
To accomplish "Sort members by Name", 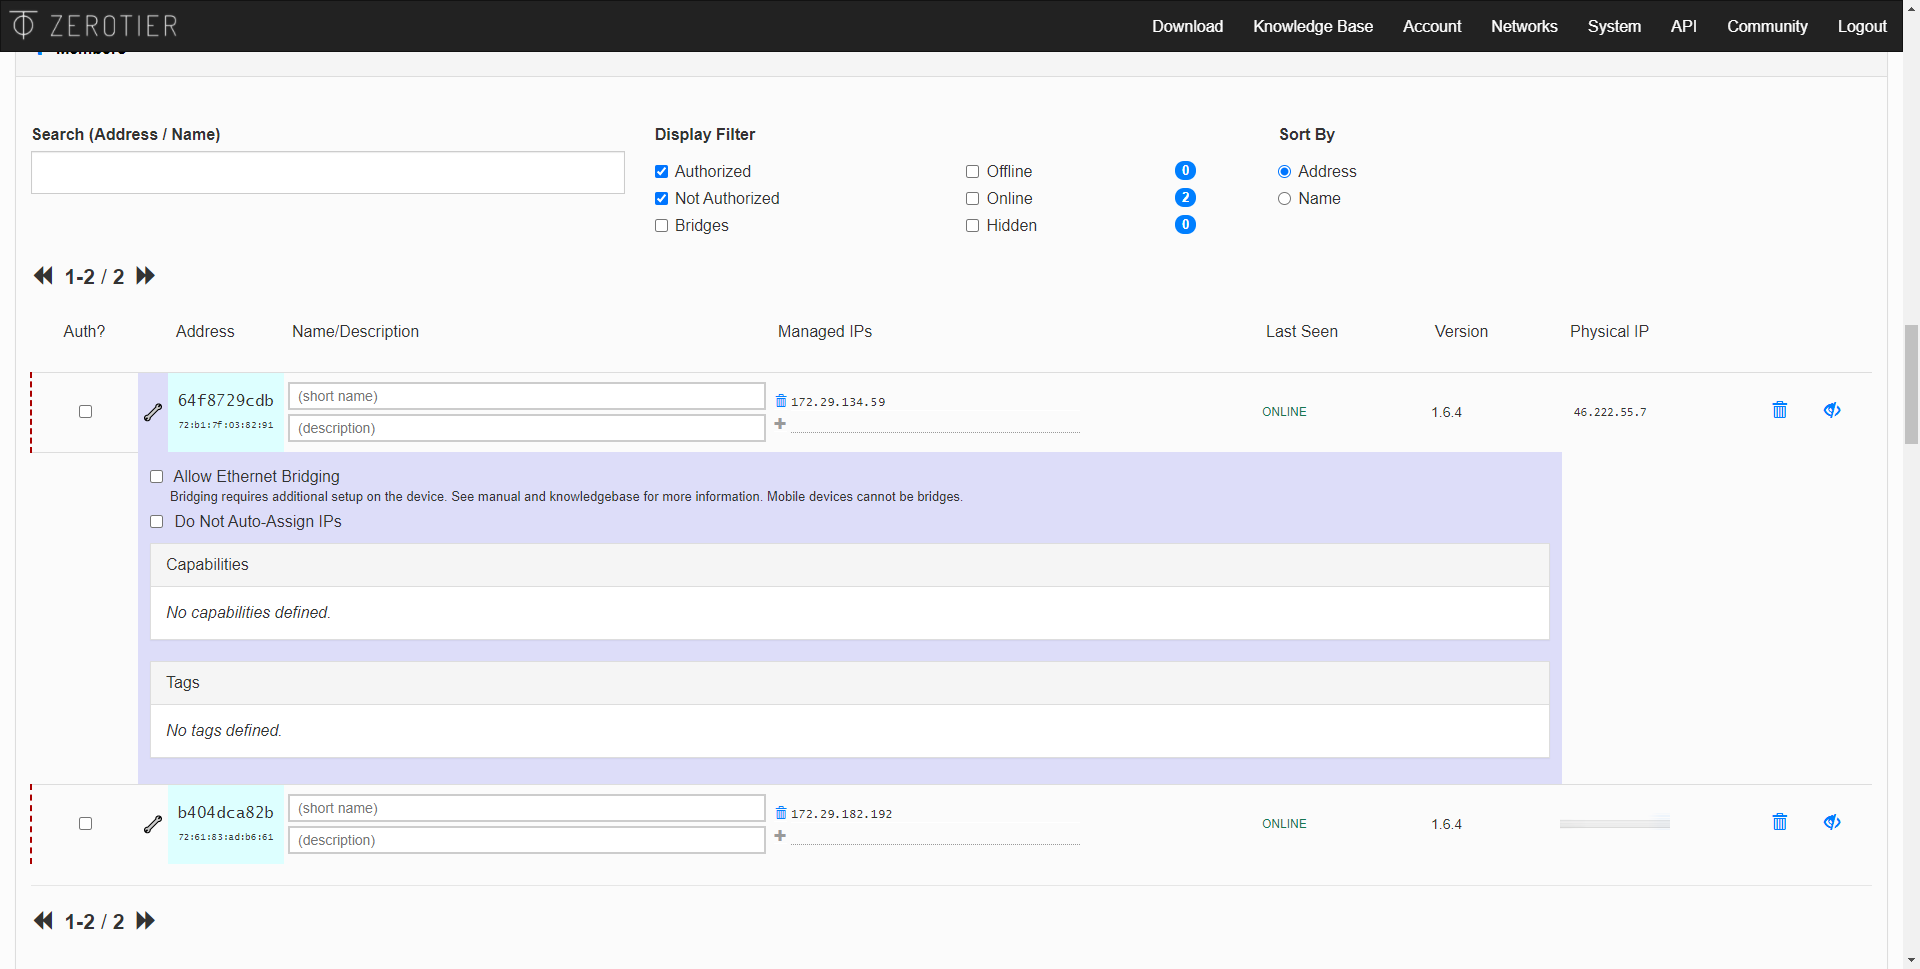I will point(1284,199).
